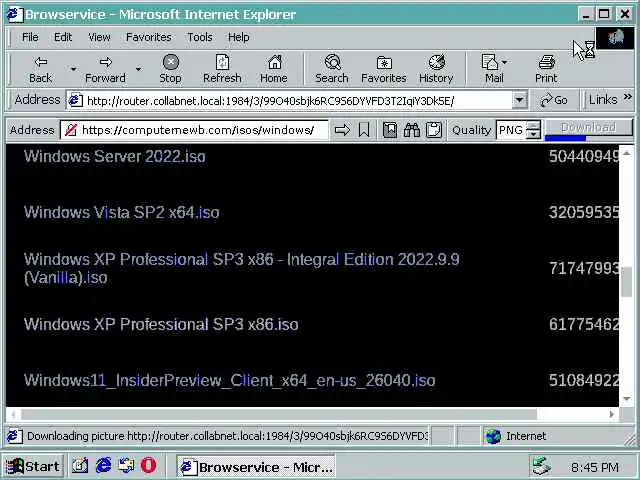Stop the page from loading
This screenshot has width=640, height=480.
tap(170, 69)
